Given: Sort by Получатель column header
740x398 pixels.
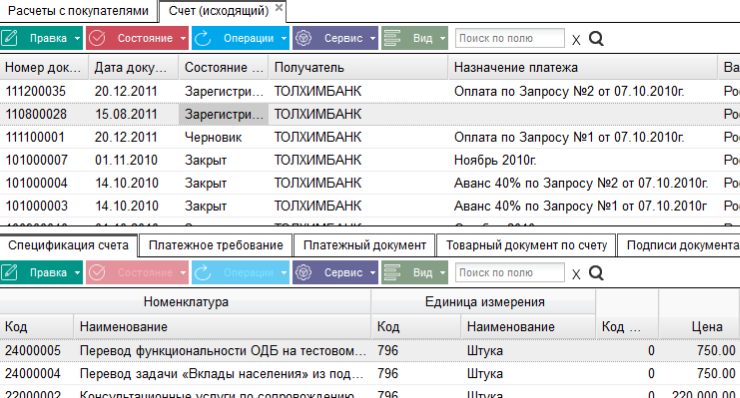Looking at the screenshot, I should [x=358, y=68].
